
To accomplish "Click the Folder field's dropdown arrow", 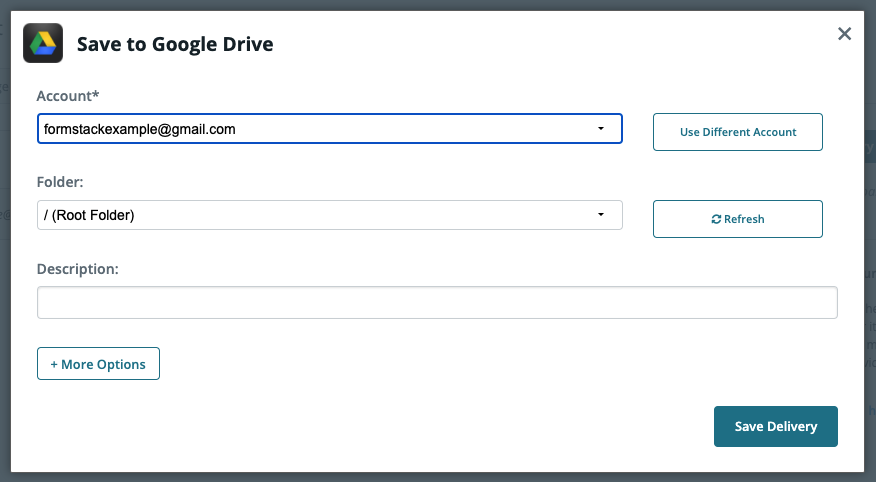I will click(601, 215).
